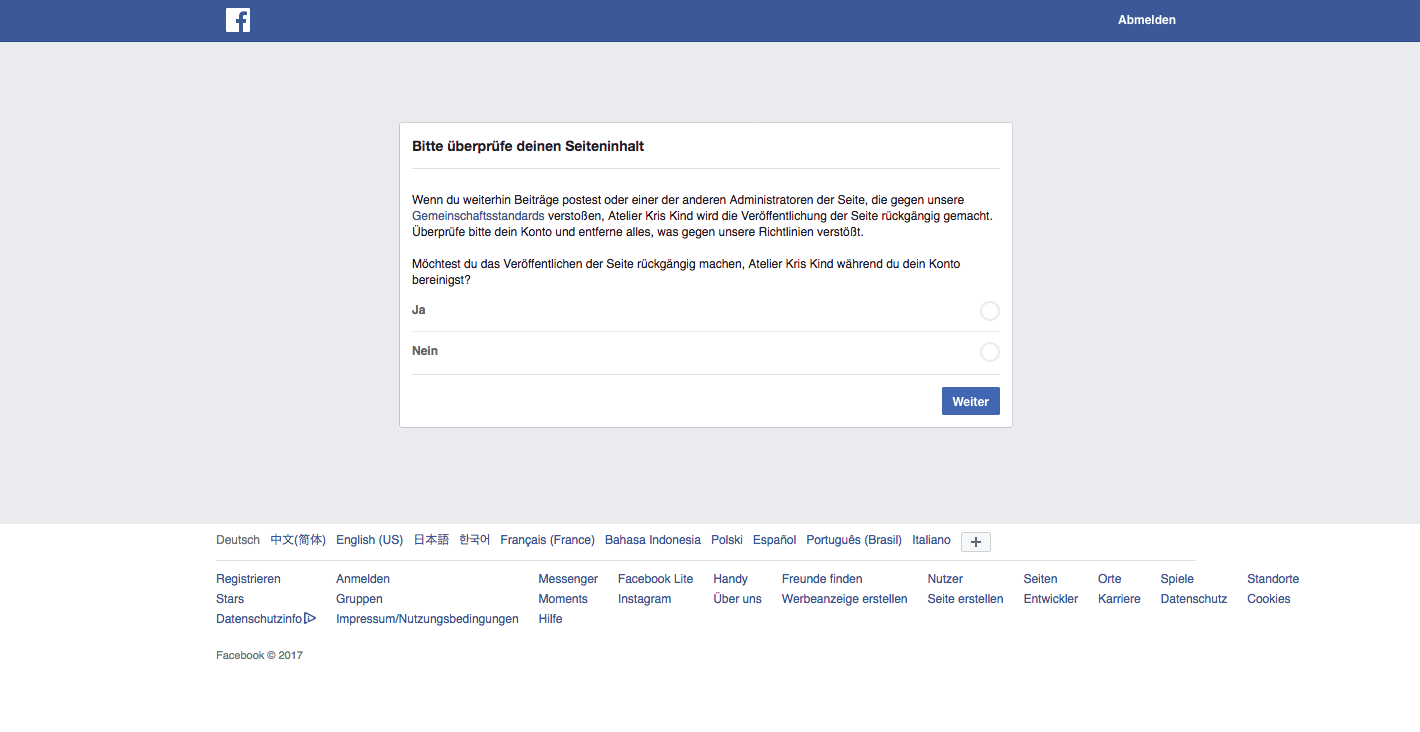Image resolution: width=1420 pixels, height=732 pixels.
Task: Open the Cookies footer link
Action: click(1269, 599)
